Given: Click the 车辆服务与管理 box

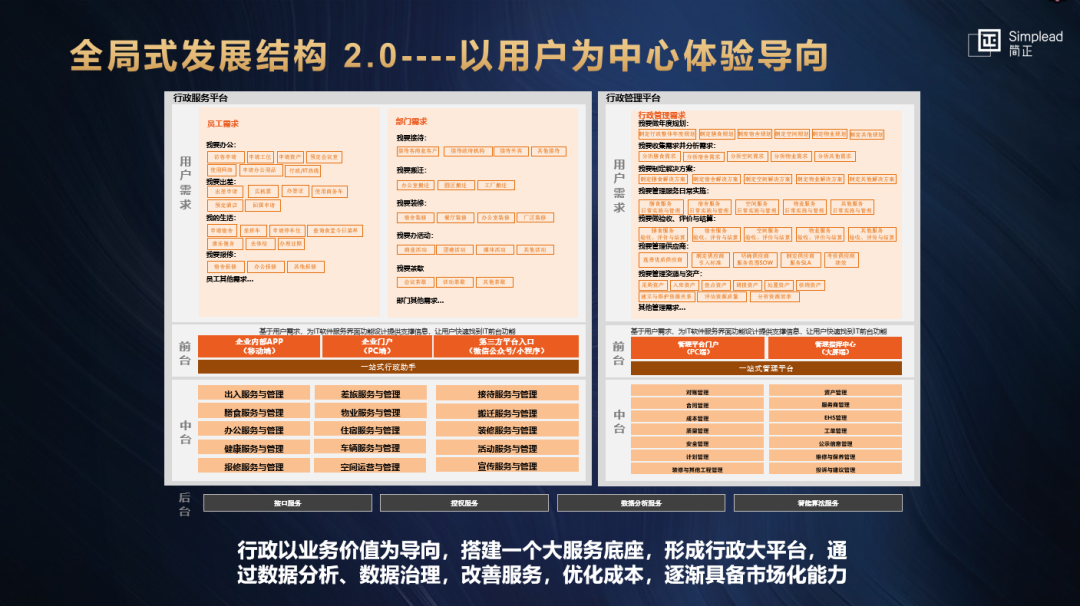Looking at the screenshot, I should pyautogui.click(x=371, y=448).
